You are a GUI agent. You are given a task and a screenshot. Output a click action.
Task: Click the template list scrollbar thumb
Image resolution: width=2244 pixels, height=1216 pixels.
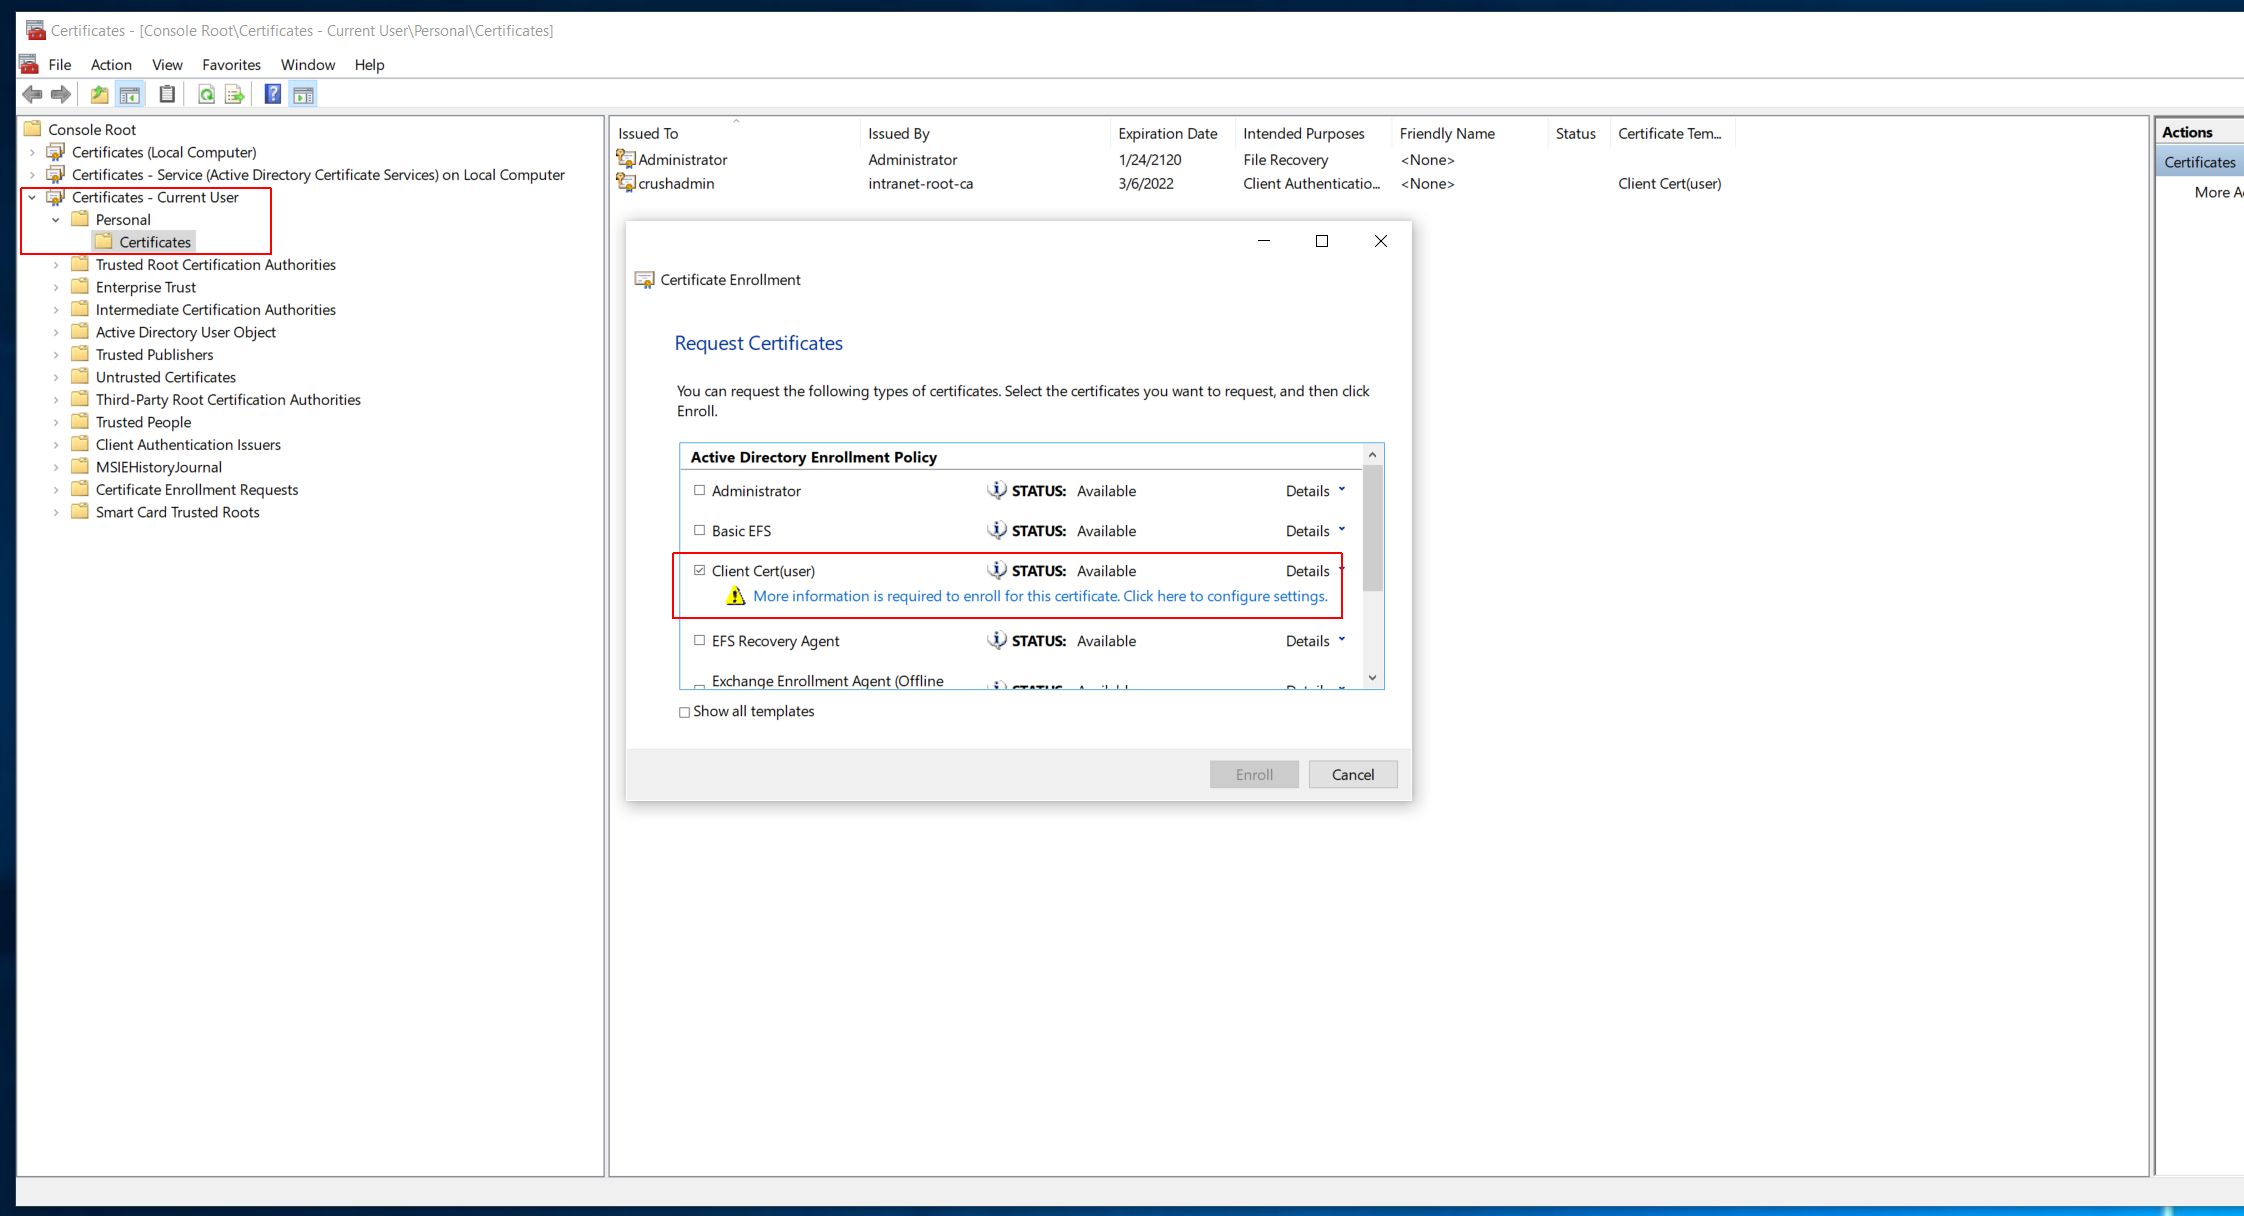(x=1372, y=528)
